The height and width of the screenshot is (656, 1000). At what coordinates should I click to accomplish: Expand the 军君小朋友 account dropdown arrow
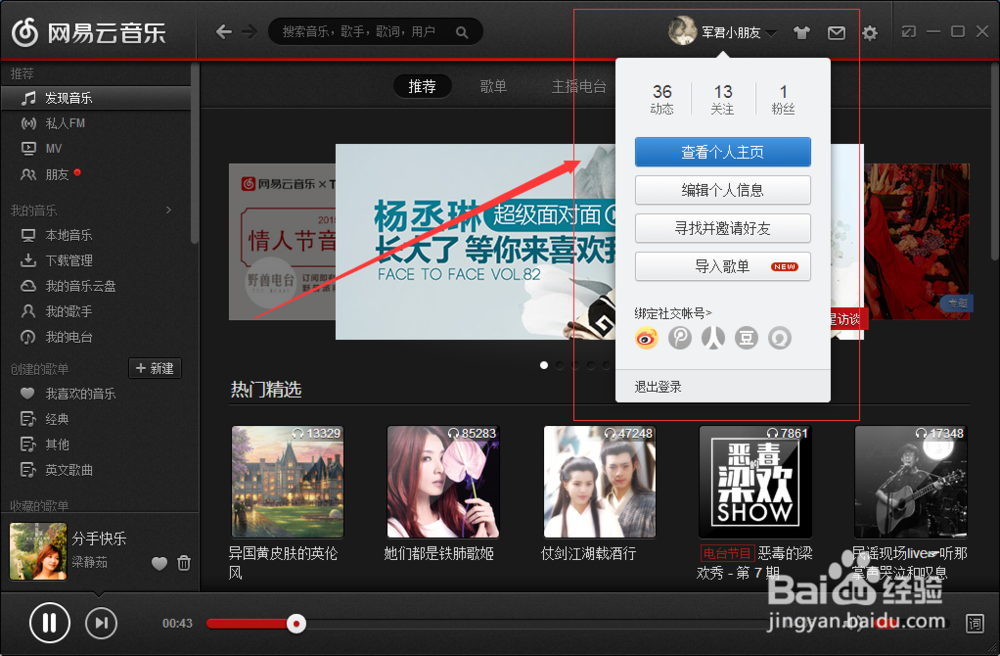click(771, 33)
